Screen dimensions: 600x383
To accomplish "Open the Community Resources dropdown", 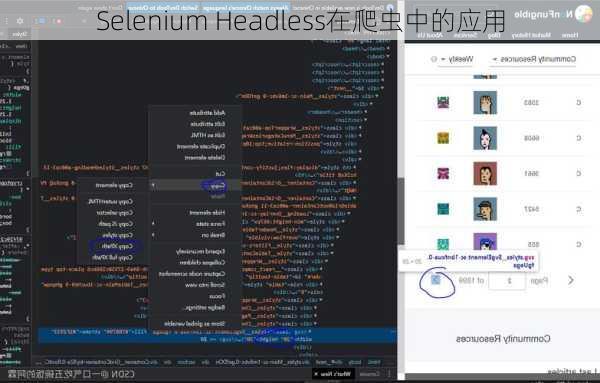I will click(534, 59).
